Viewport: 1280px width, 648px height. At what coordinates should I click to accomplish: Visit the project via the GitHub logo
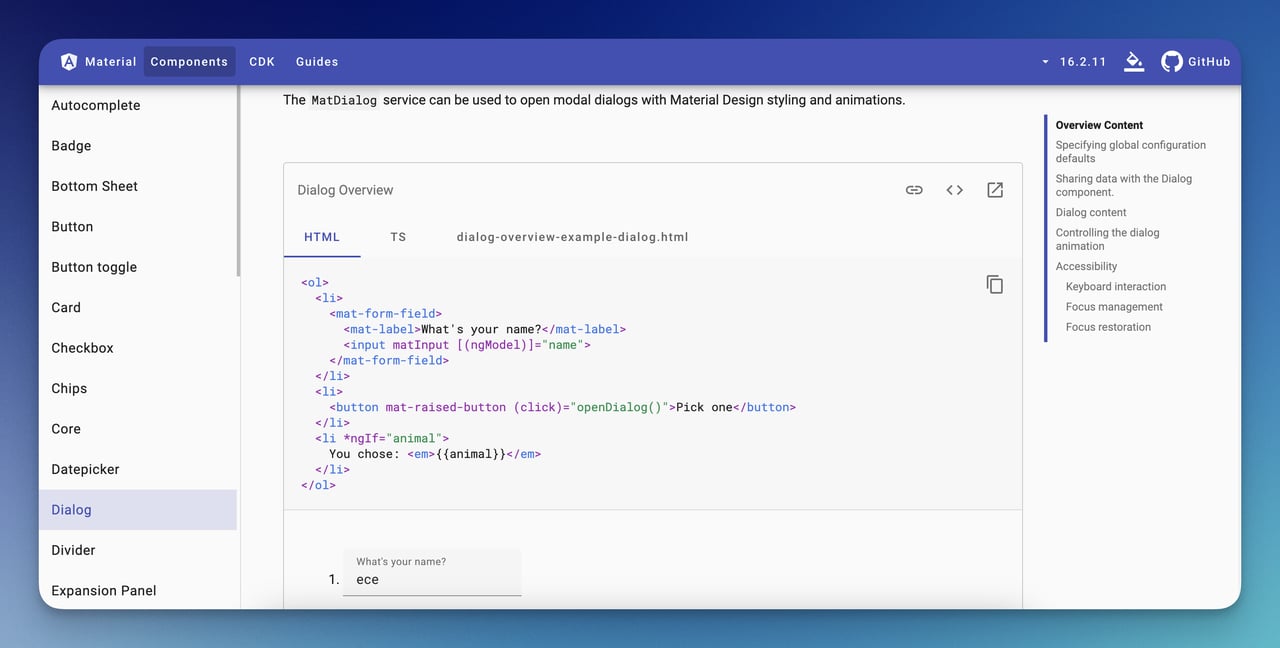(1172, 61)
